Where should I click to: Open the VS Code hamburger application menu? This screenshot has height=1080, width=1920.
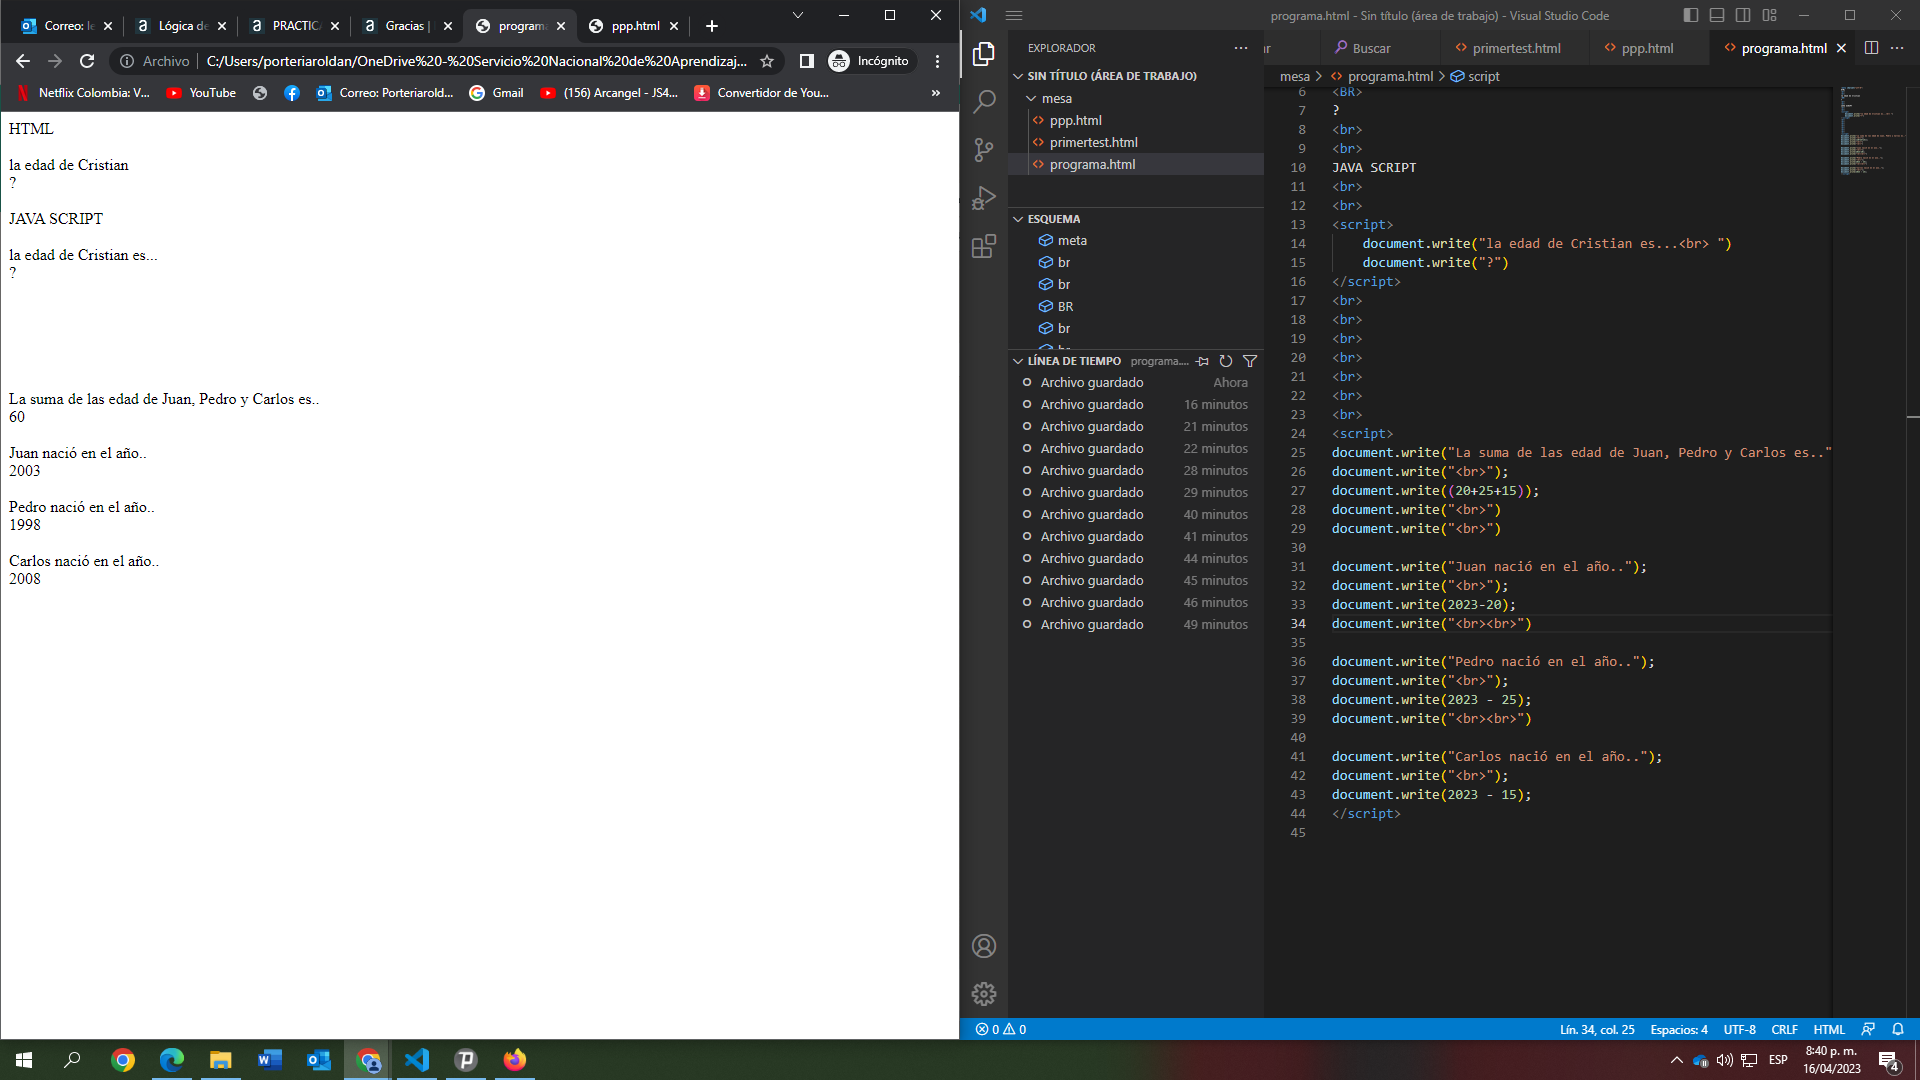pos(1014,15)
